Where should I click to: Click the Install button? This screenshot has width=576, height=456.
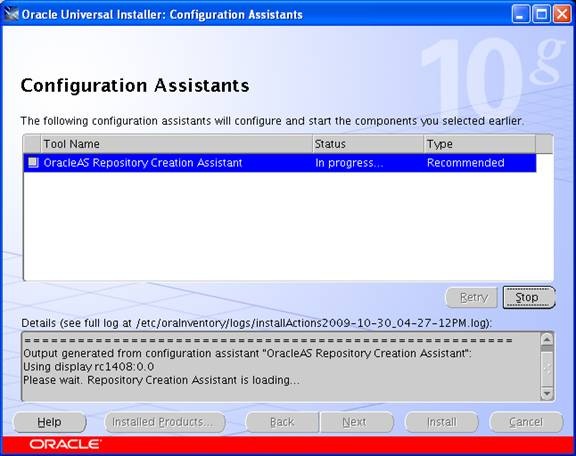click(x=442, y=422)
